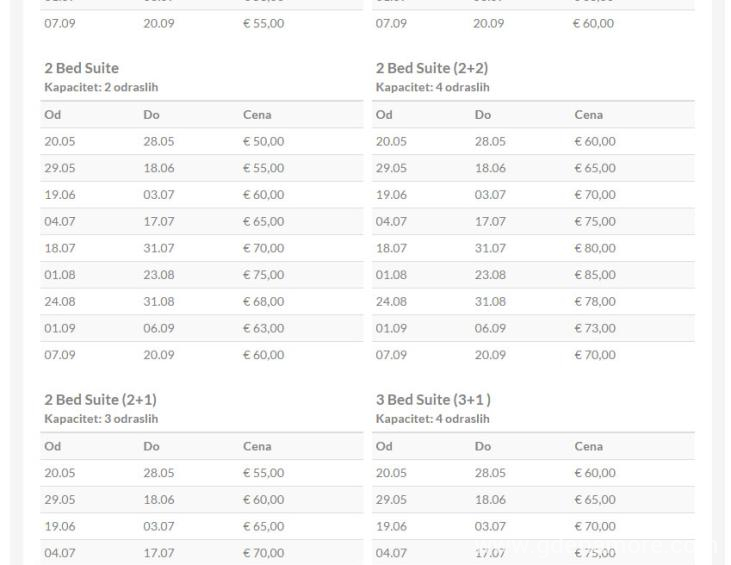Image resolution: width=731 pixels, height=565 pixels.
Task: Select the € 85,00 price cell
Action: coord(595,275)
